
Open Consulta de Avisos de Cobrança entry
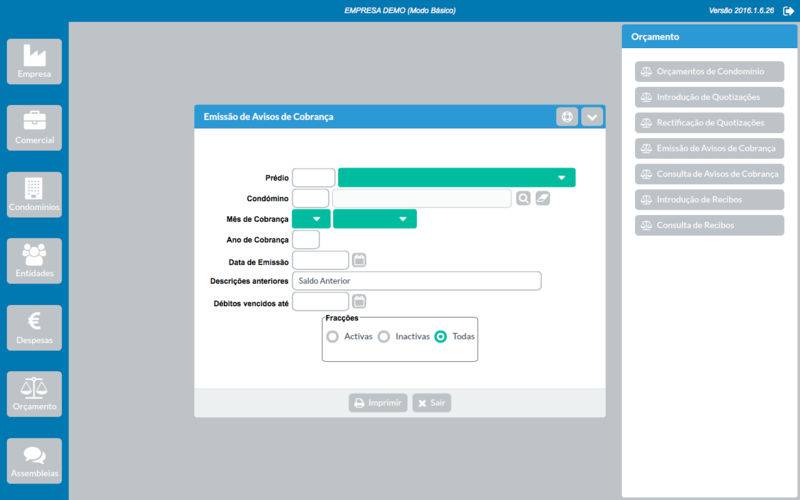[x=709, y=174]
